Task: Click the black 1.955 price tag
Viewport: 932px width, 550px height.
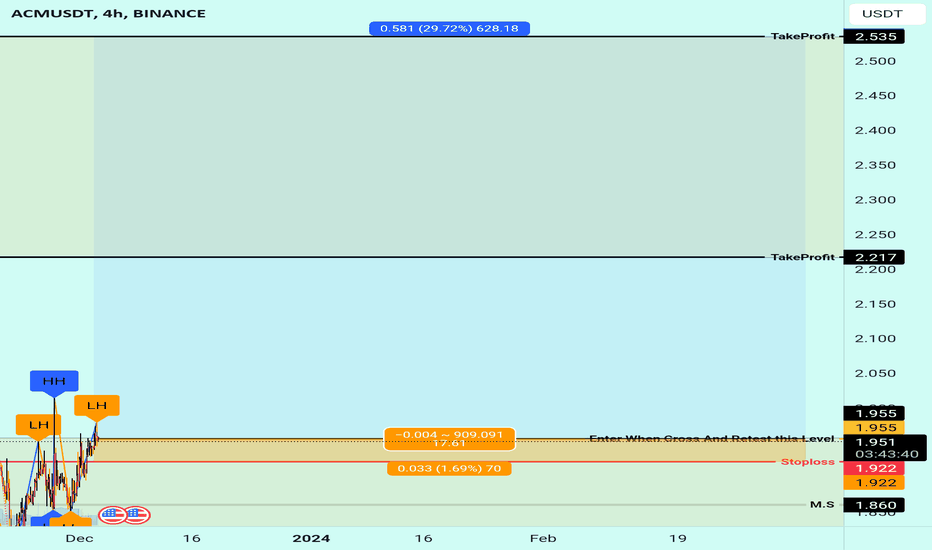Action: click(x=875, y=413)
